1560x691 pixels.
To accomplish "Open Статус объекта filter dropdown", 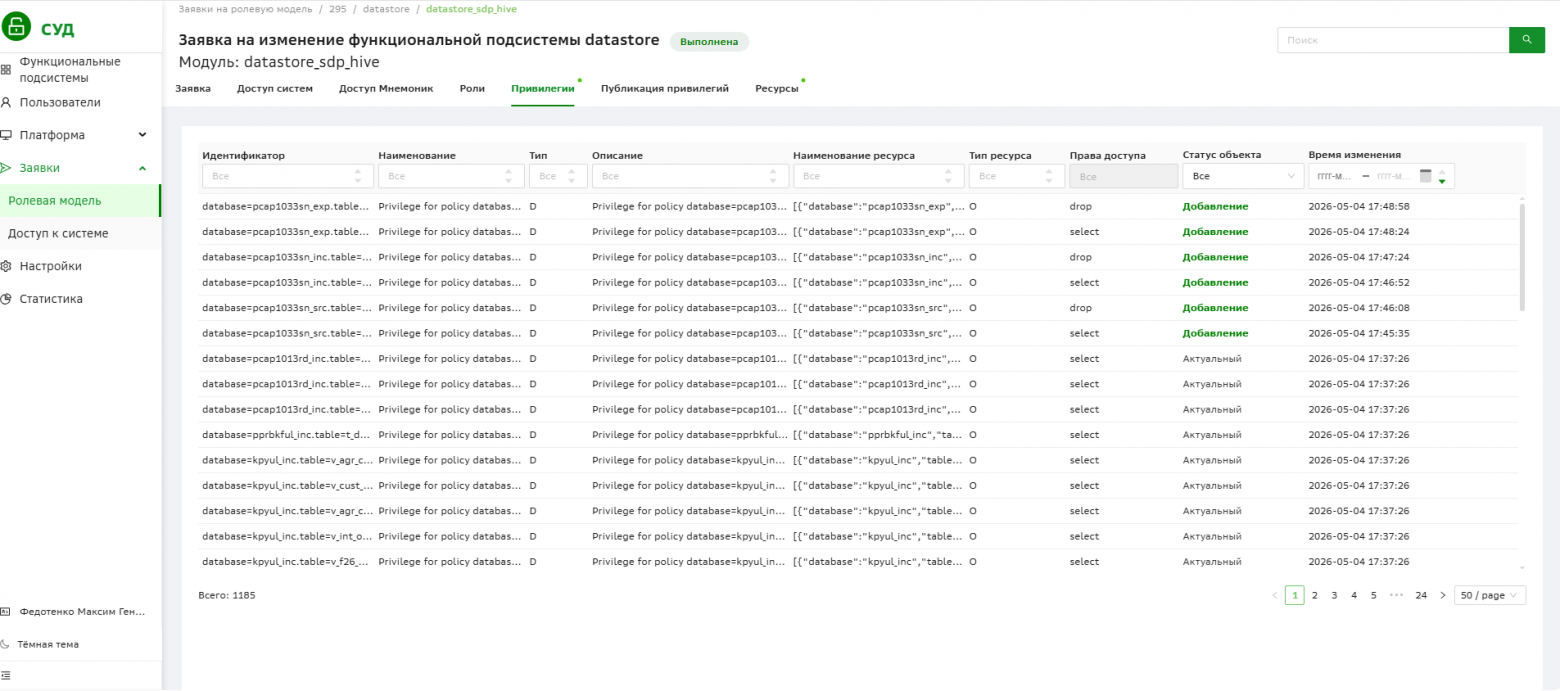I will point(1242,176).
